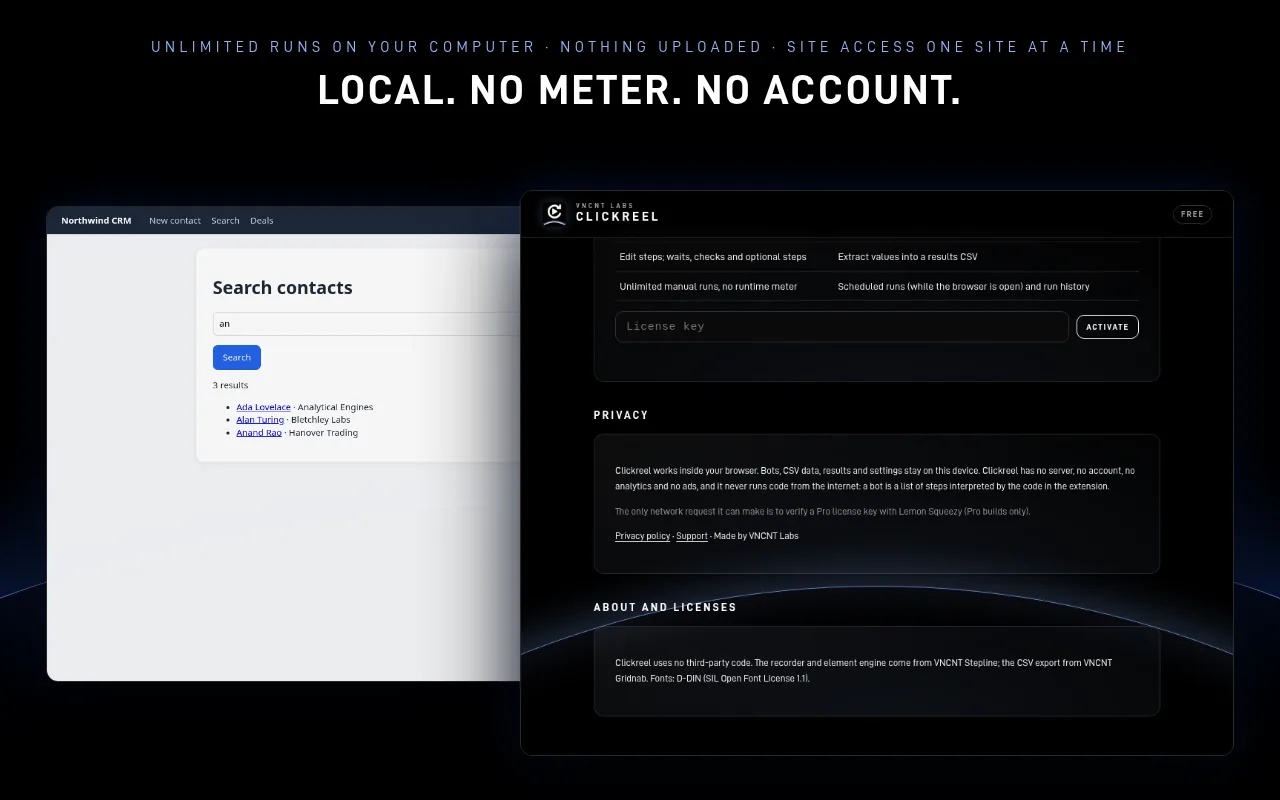Image resolution: width=1280 pixels, height=800 pixels.
Task: Open the Support link
Action: tap(692, 536)
